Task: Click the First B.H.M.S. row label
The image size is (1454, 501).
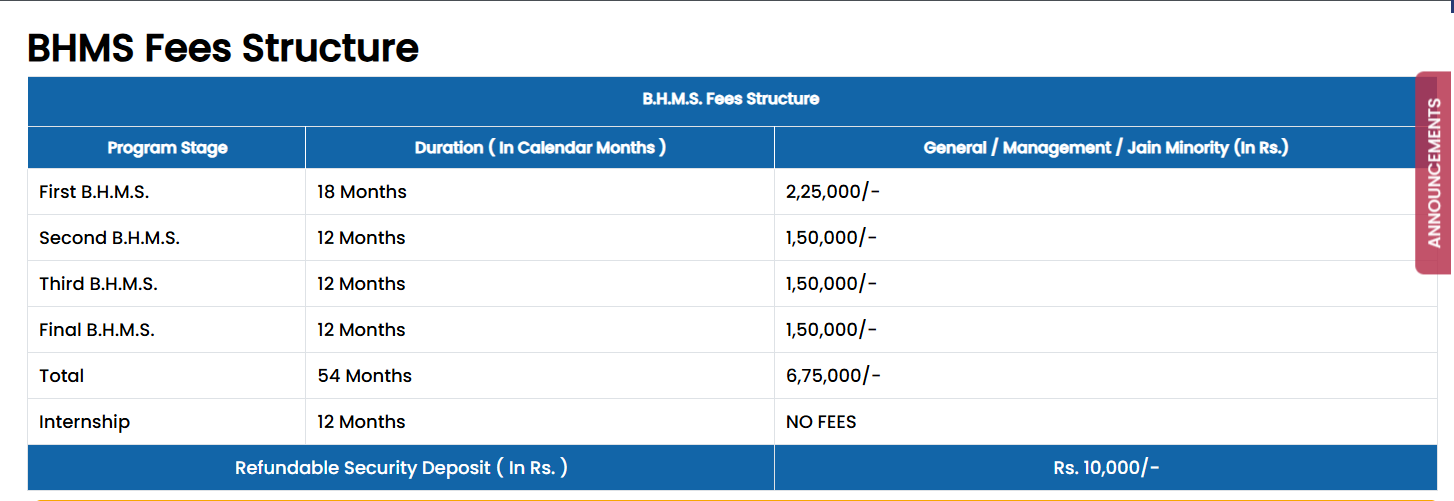Action: pyautogui.click(x=94, y=192)
